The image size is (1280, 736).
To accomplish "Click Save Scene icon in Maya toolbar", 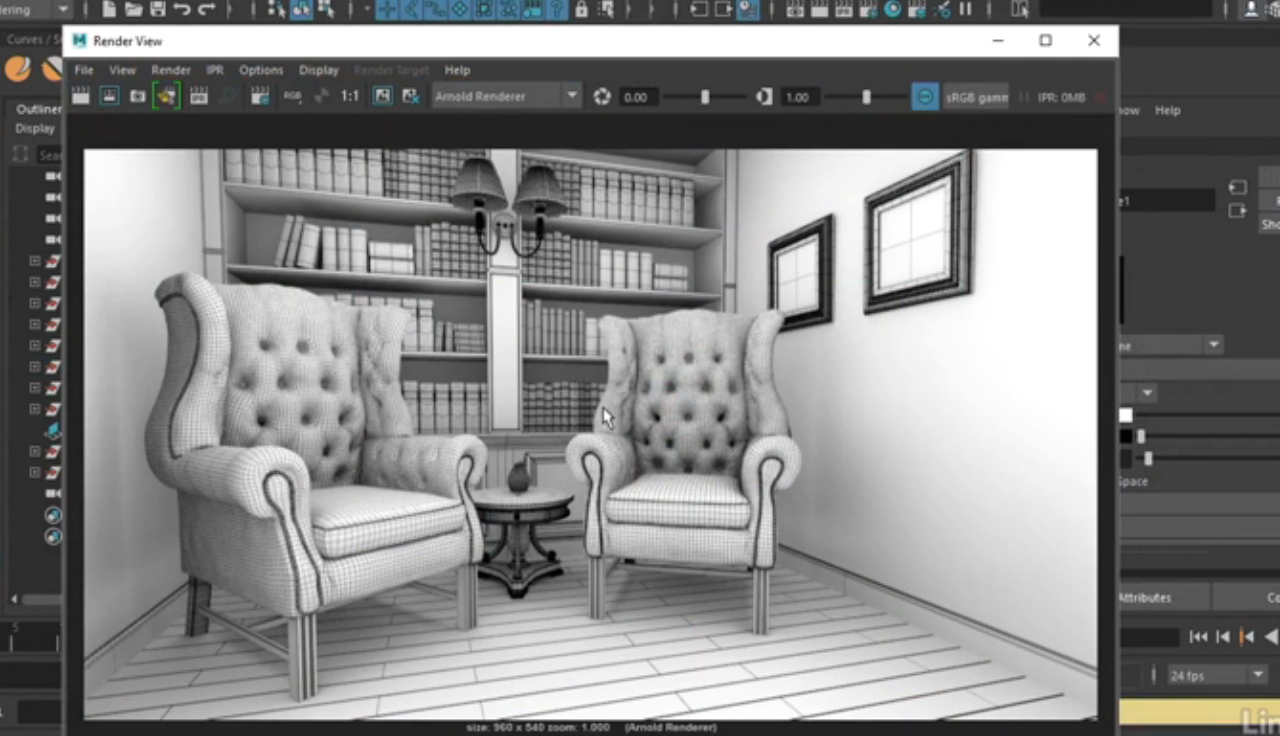I will 157,10.
